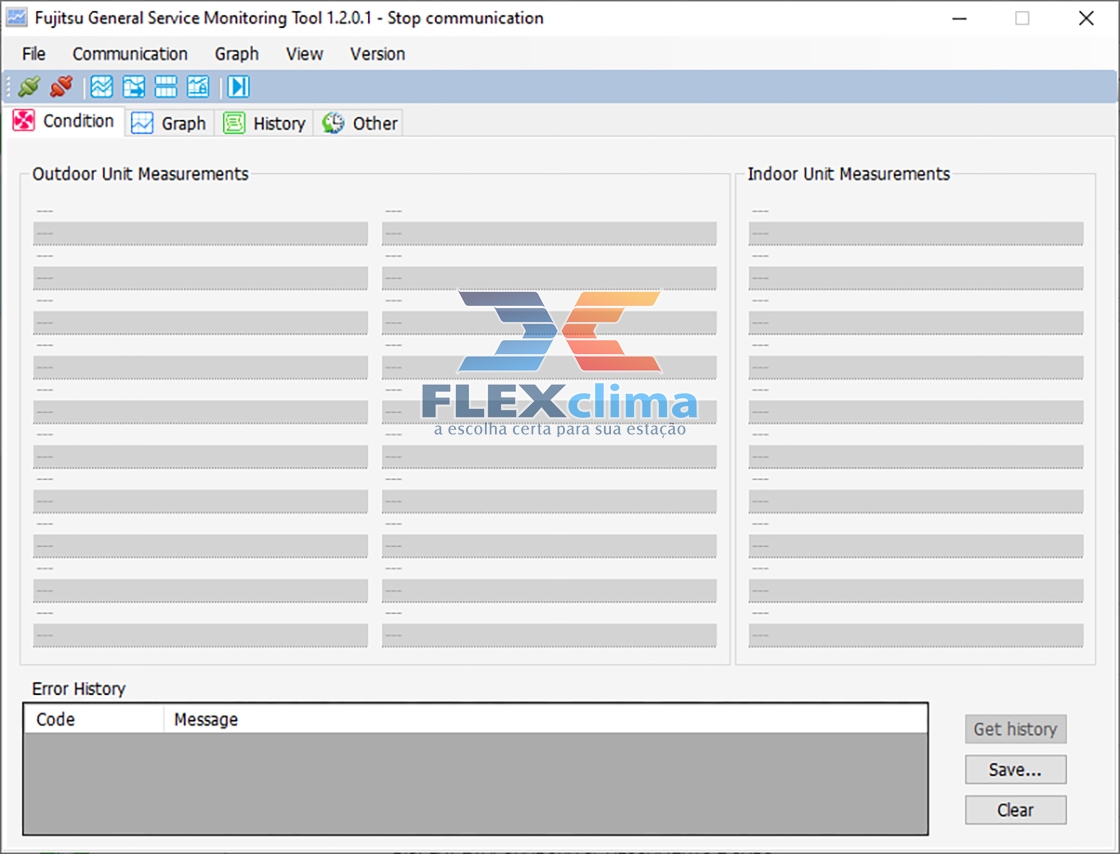Click the graph with arrow toolbar icon
This screenshot has width=1120, height=854.
pyautogui.click(x=134, y=86)
